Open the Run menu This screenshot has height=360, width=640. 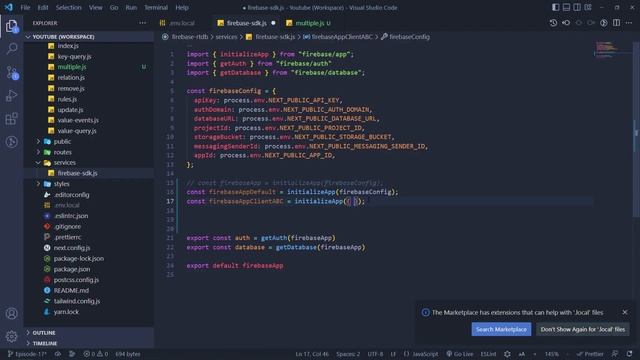tap(131, 7)
